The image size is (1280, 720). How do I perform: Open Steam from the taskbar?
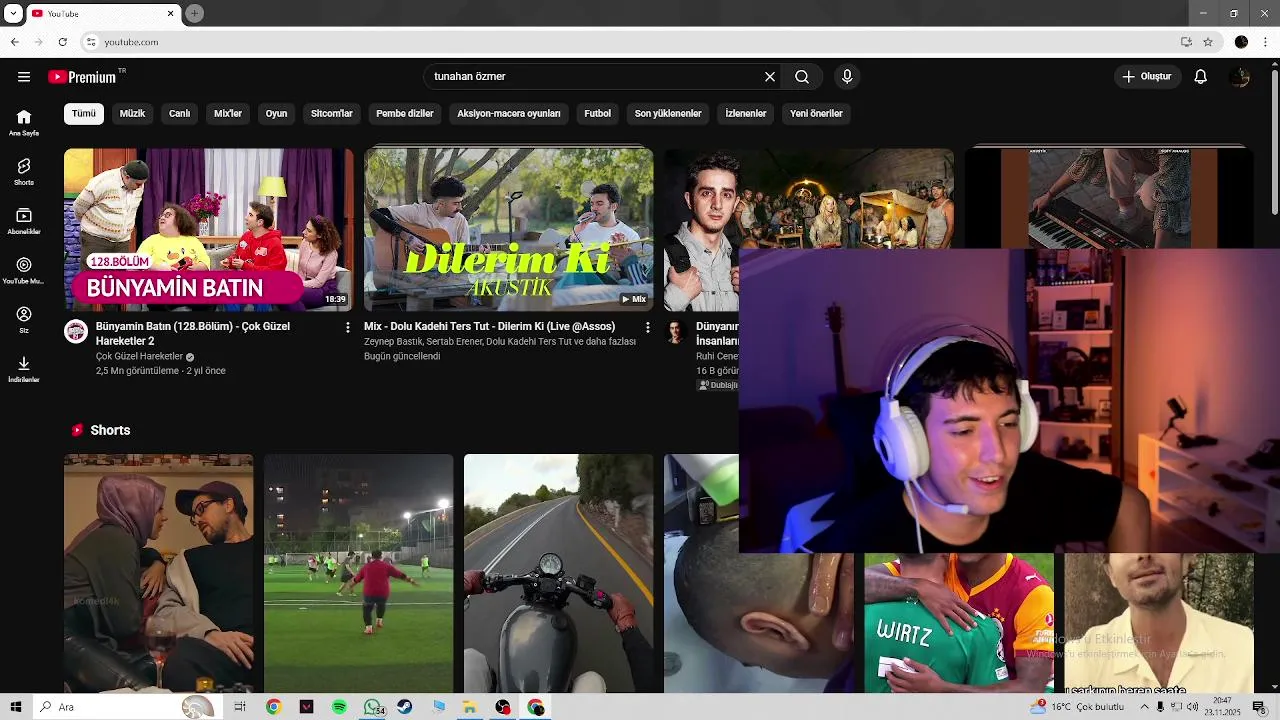tap(404, 707)
